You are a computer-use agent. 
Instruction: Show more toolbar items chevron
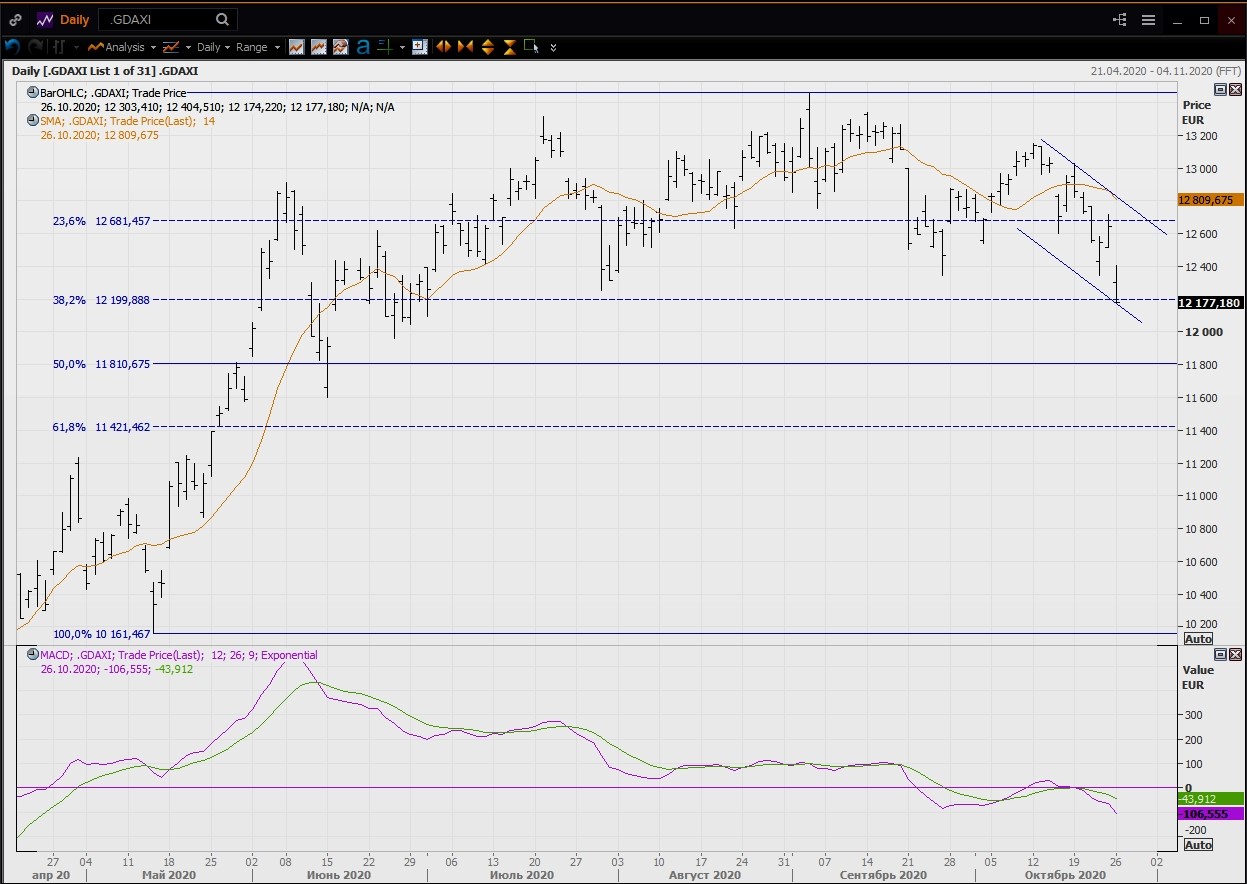tap(553, 47)
